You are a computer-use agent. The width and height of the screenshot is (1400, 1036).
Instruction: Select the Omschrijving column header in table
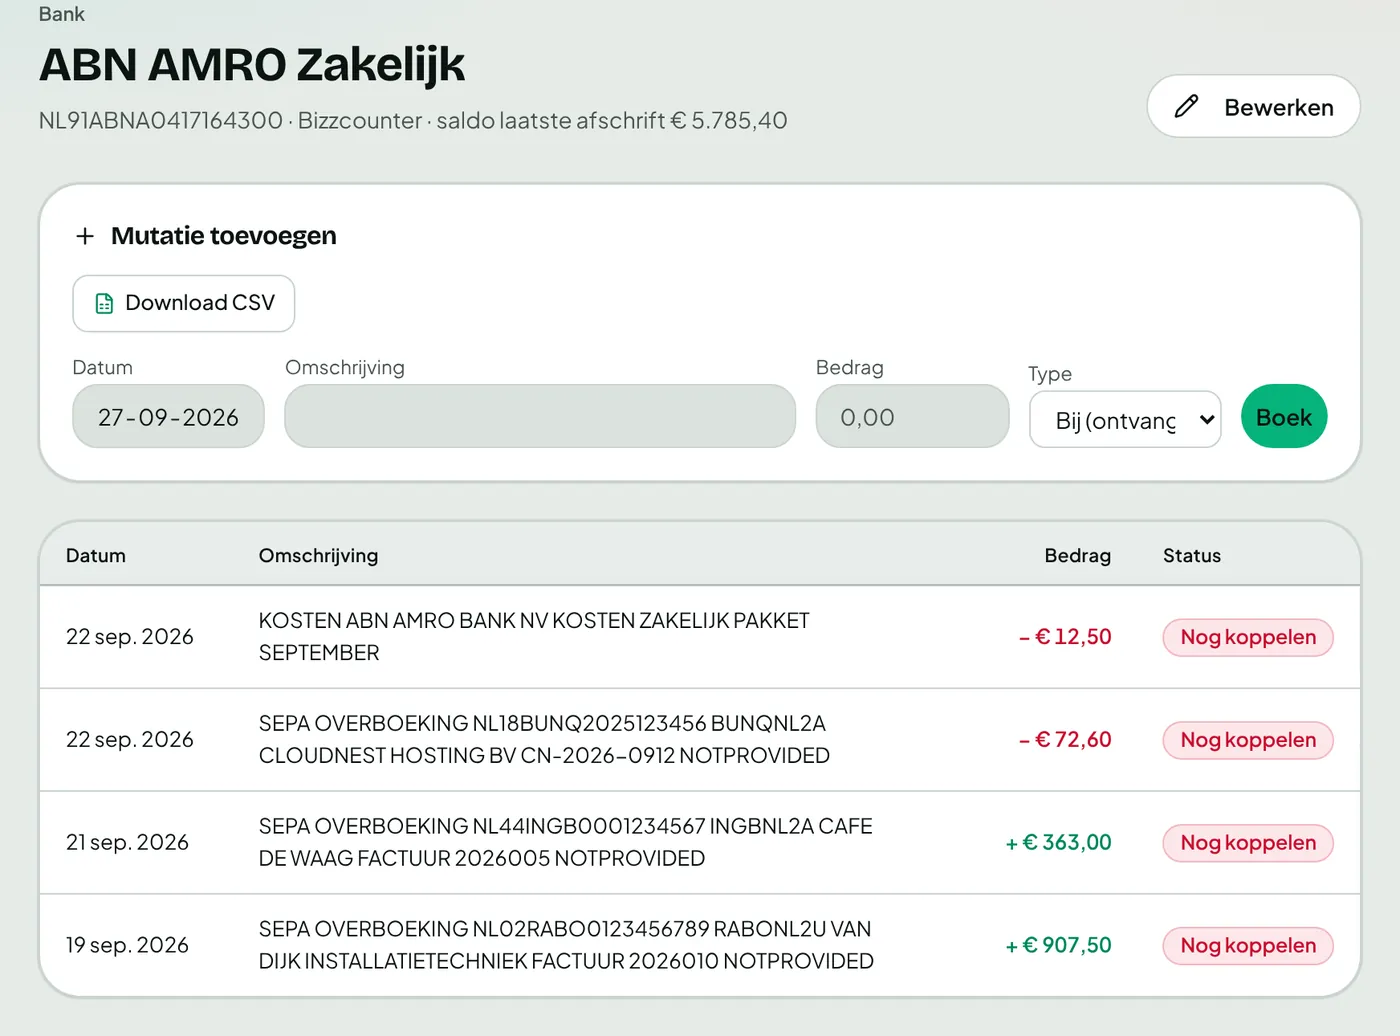318,555
